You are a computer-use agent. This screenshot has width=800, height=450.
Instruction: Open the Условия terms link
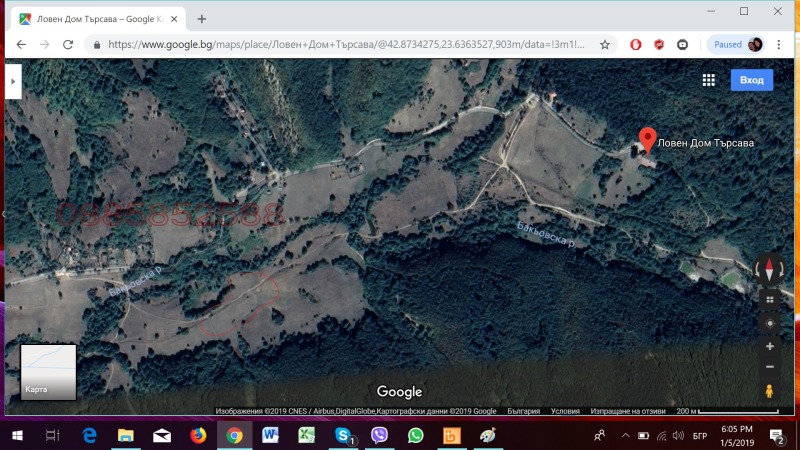pyautogui.click(x=565, y=410)
